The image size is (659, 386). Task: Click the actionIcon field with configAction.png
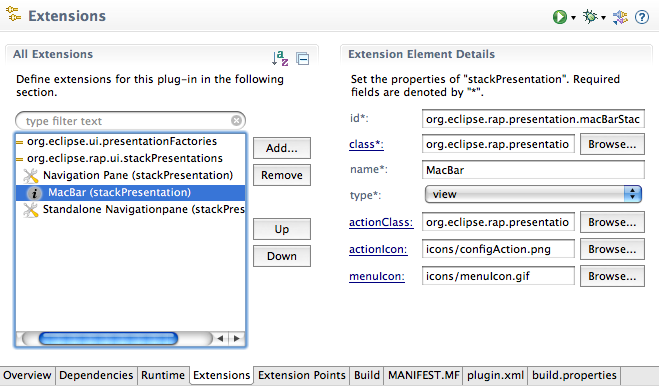[x=498, y=249]
